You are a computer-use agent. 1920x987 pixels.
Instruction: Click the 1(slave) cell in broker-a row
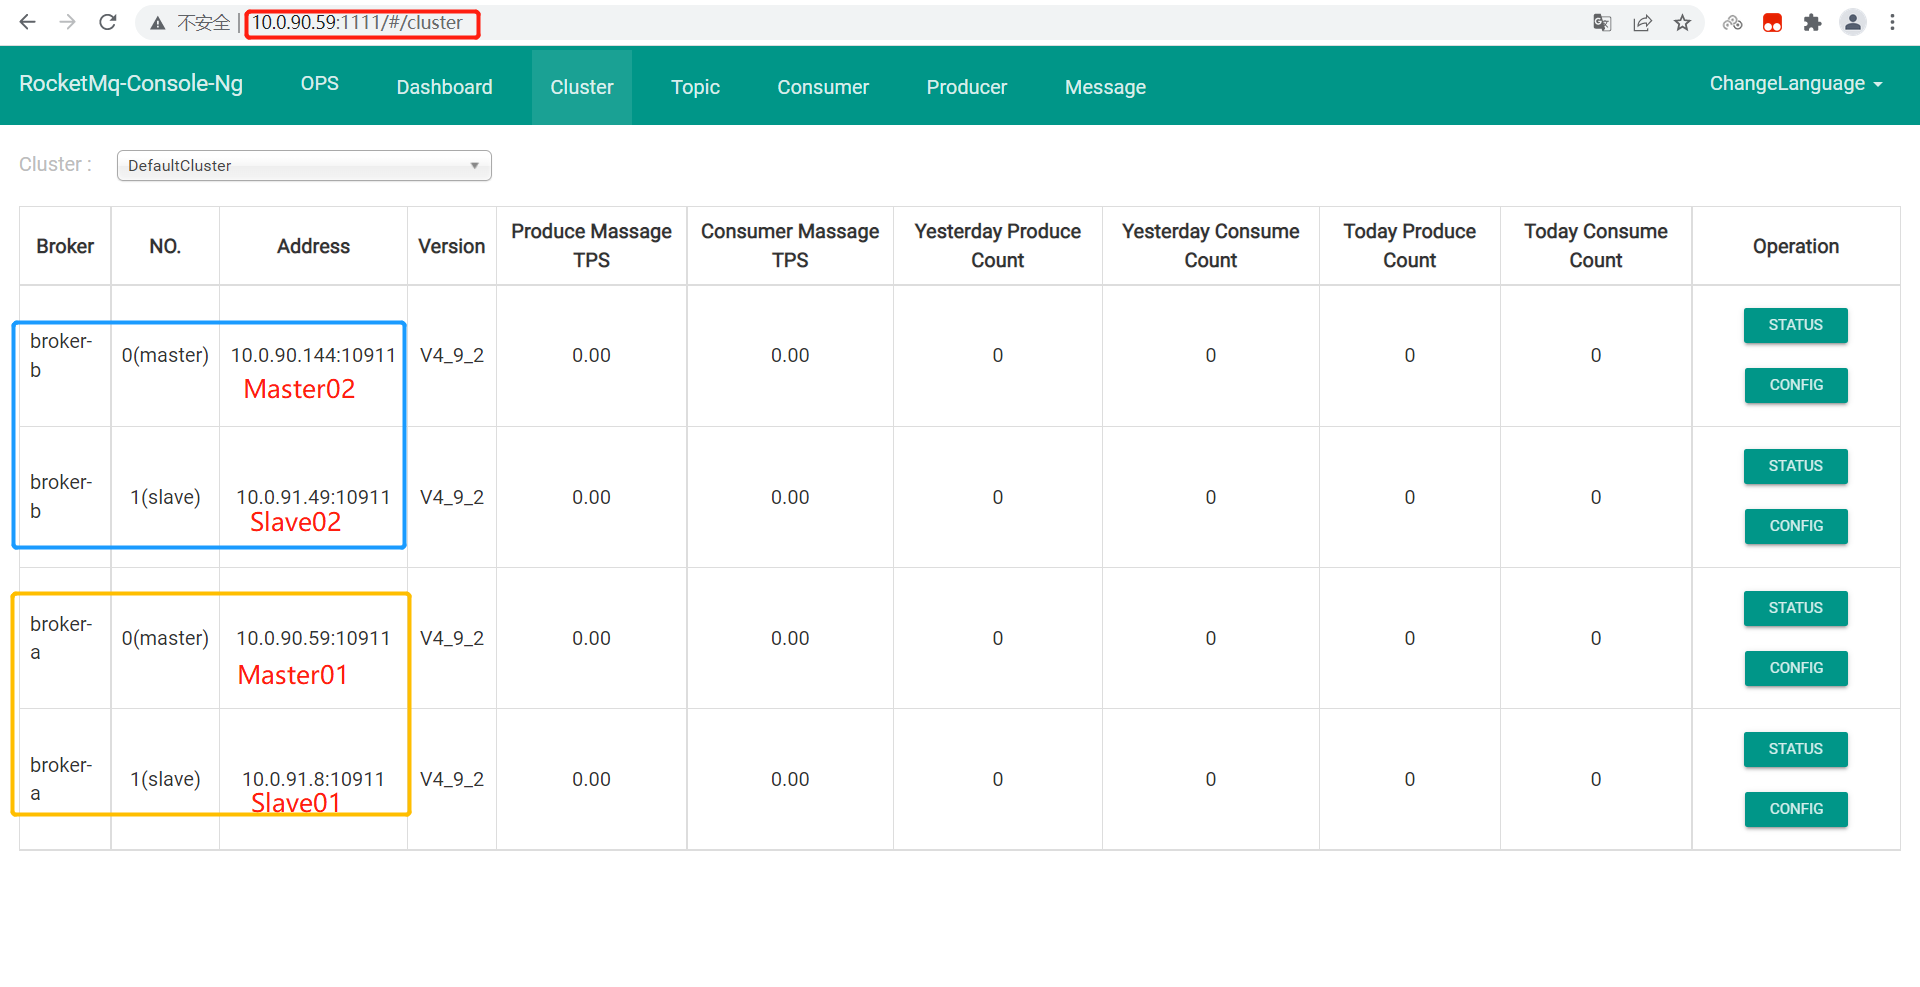(165, 779)
